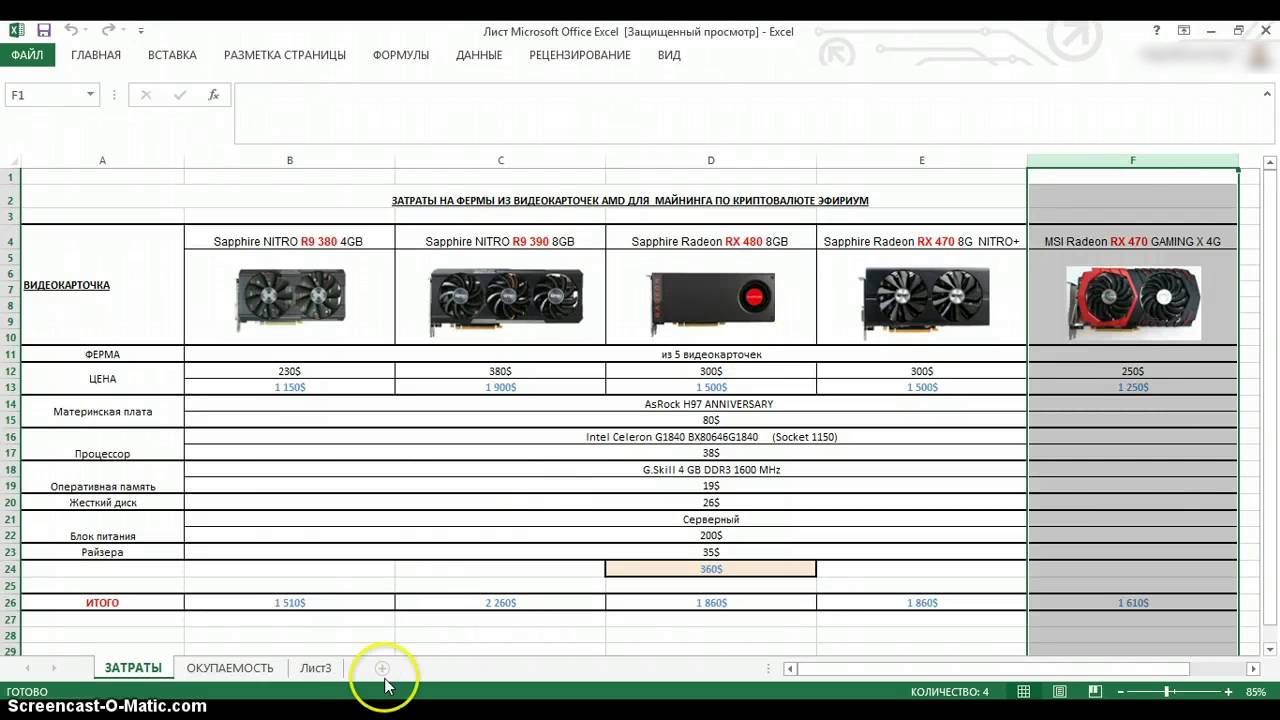The width and height of the screenshot is (1280, 720).
Task: Click the Insert Function fx icon
Action: (x=213, y=95)
